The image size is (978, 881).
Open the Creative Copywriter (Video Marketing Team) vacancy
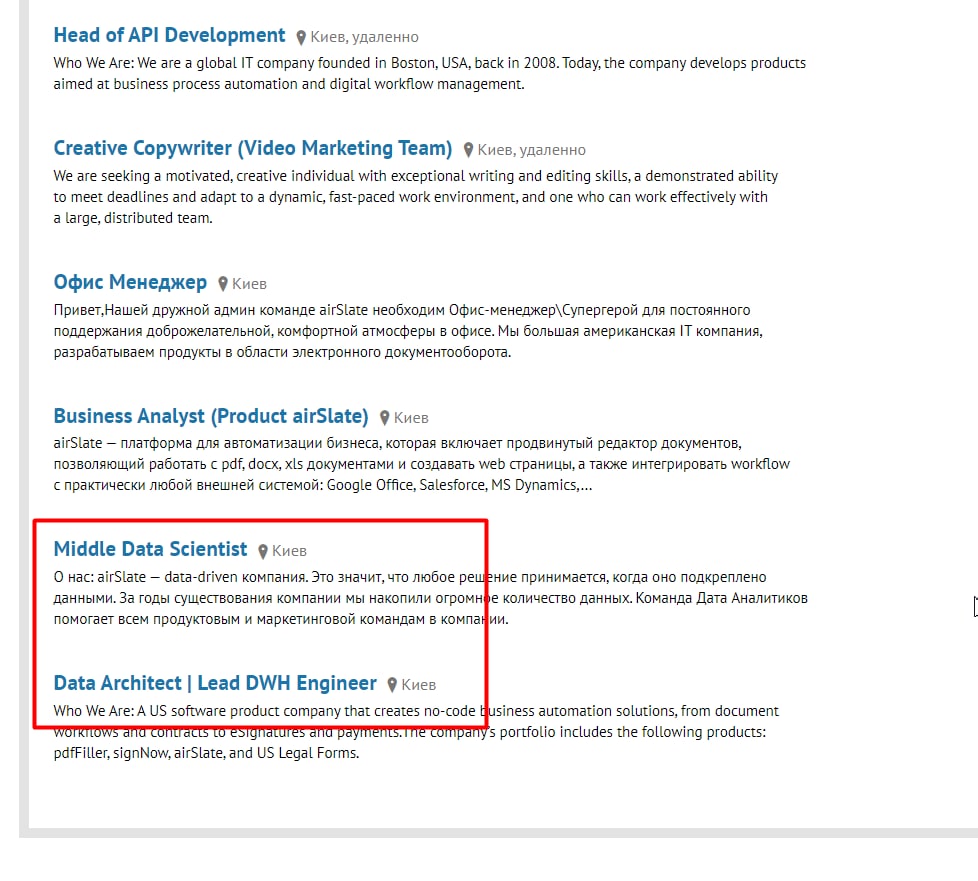(253, 148)
